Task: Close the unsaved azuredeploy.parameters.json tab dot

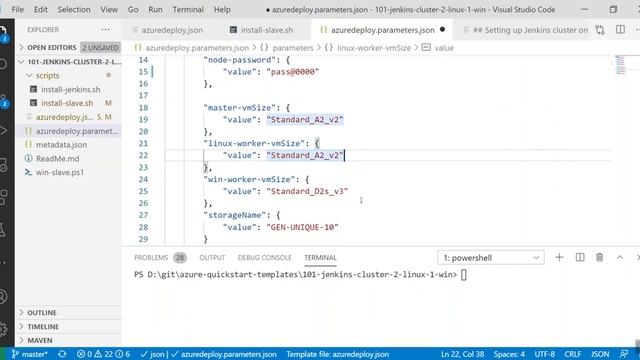Action: click(x=442, y=29)
